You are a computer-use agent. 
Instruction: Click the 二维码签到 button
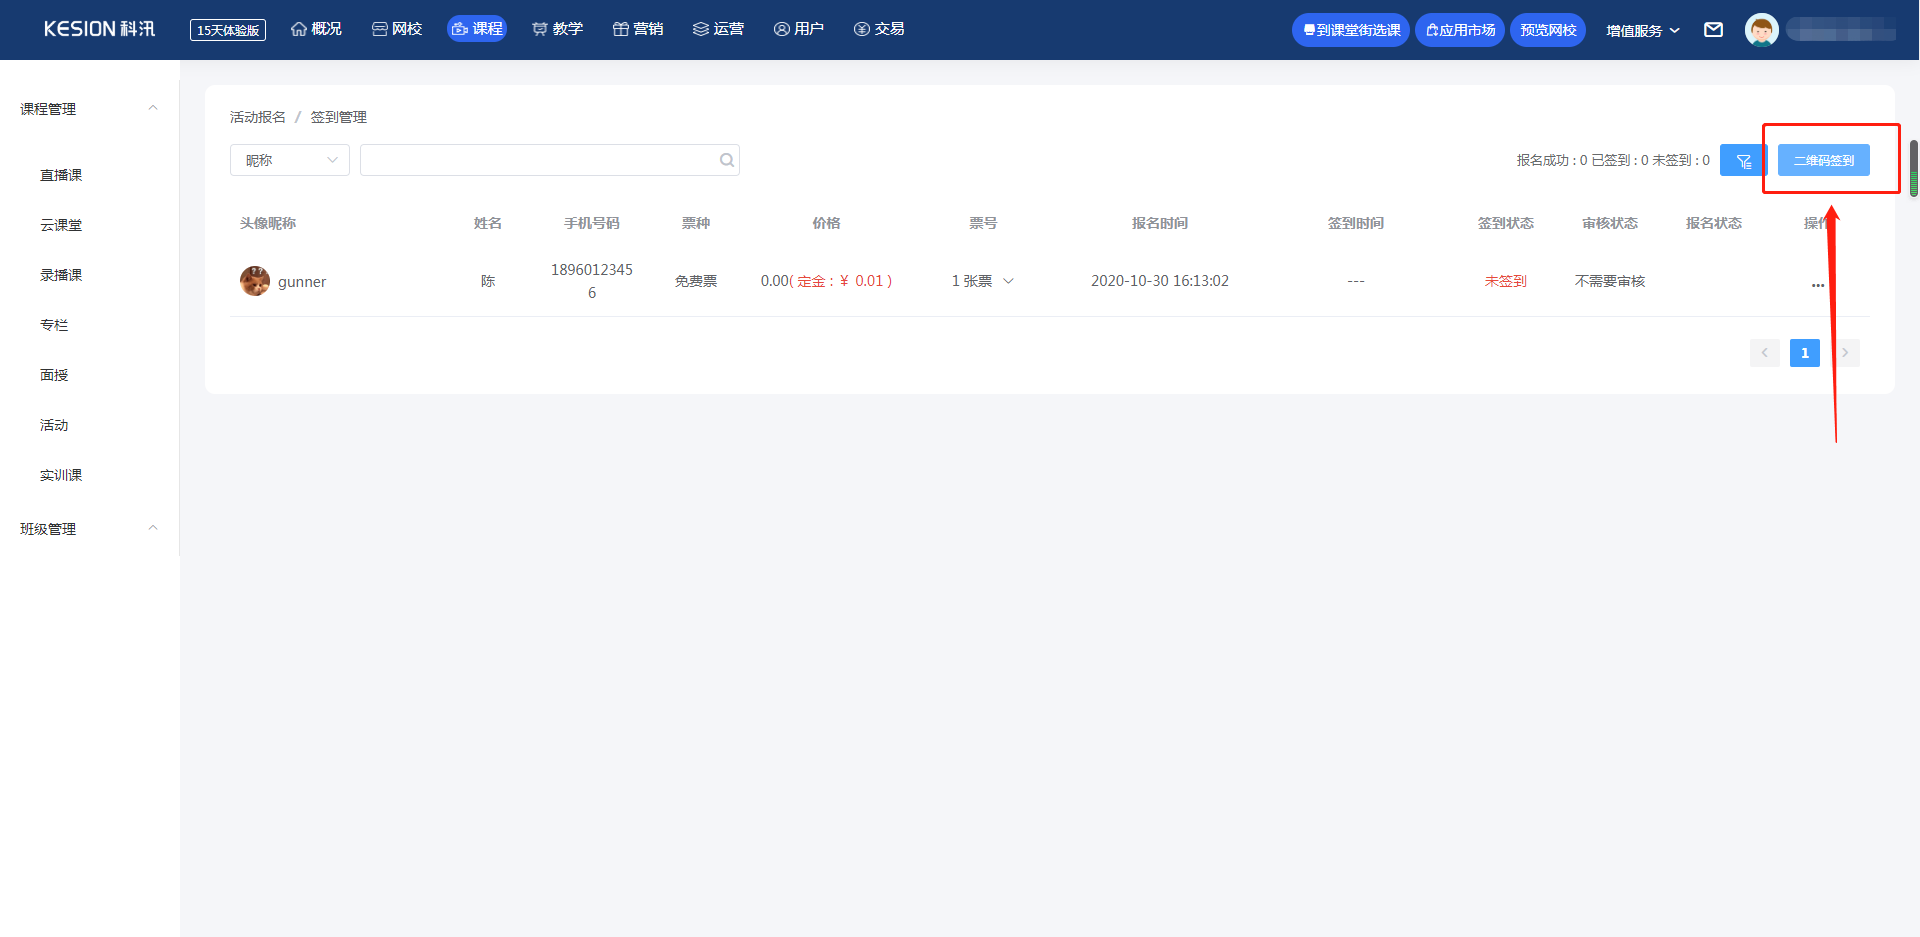coord(1823,160)
